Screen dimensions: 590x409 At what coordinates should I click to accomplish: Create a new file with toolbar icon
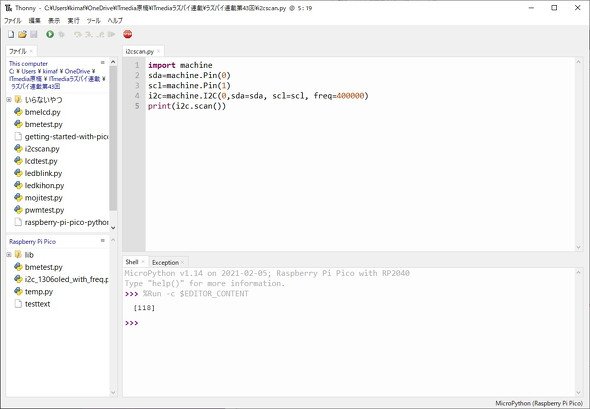click(x=11, y=35)
